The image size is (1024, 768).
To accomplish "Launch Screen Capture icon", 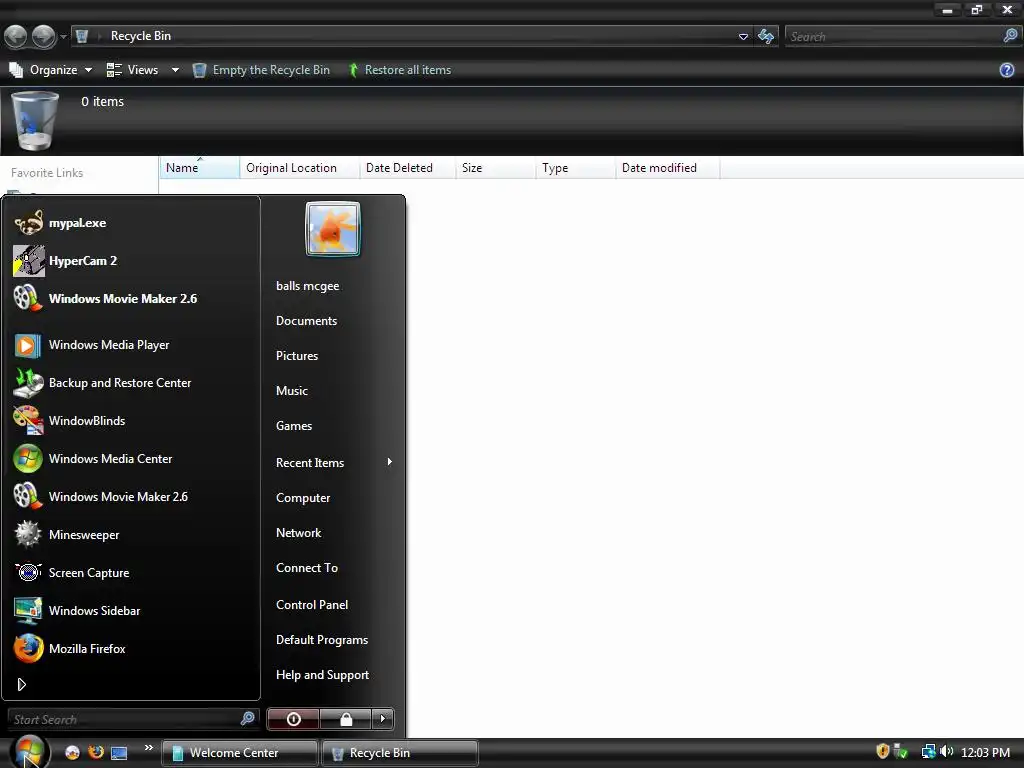I will 29,572.
